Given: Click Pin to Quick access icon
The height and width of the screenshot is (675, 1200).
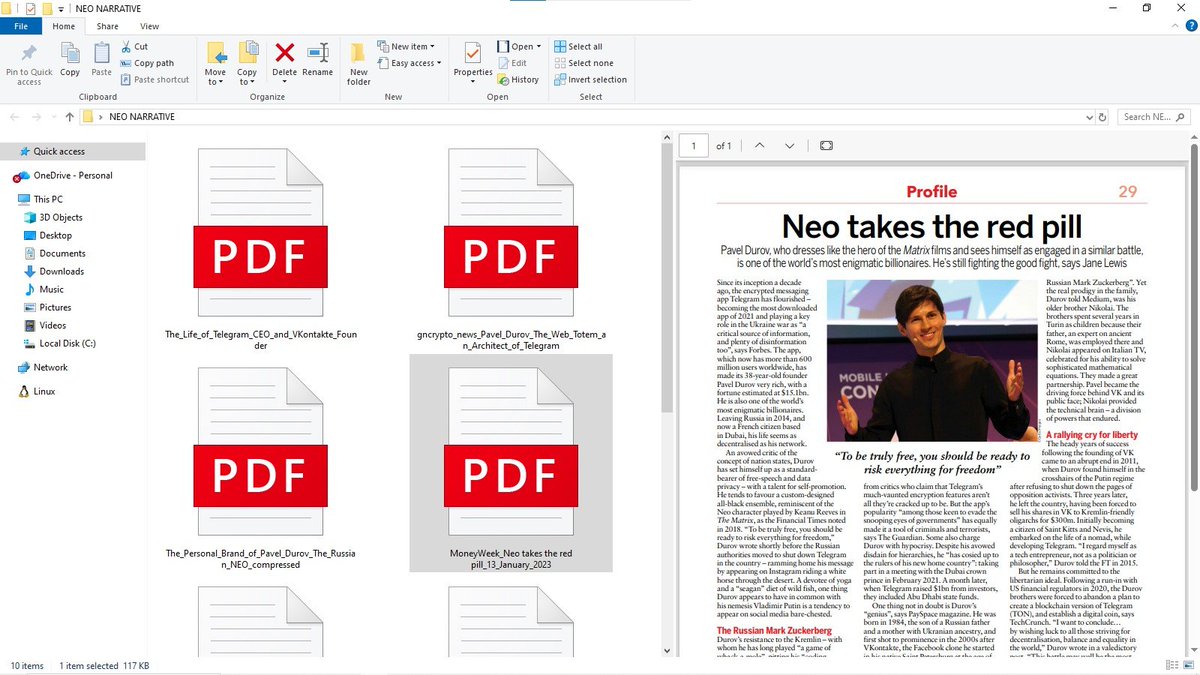Looking at the screenshot, I should point(29,52).
